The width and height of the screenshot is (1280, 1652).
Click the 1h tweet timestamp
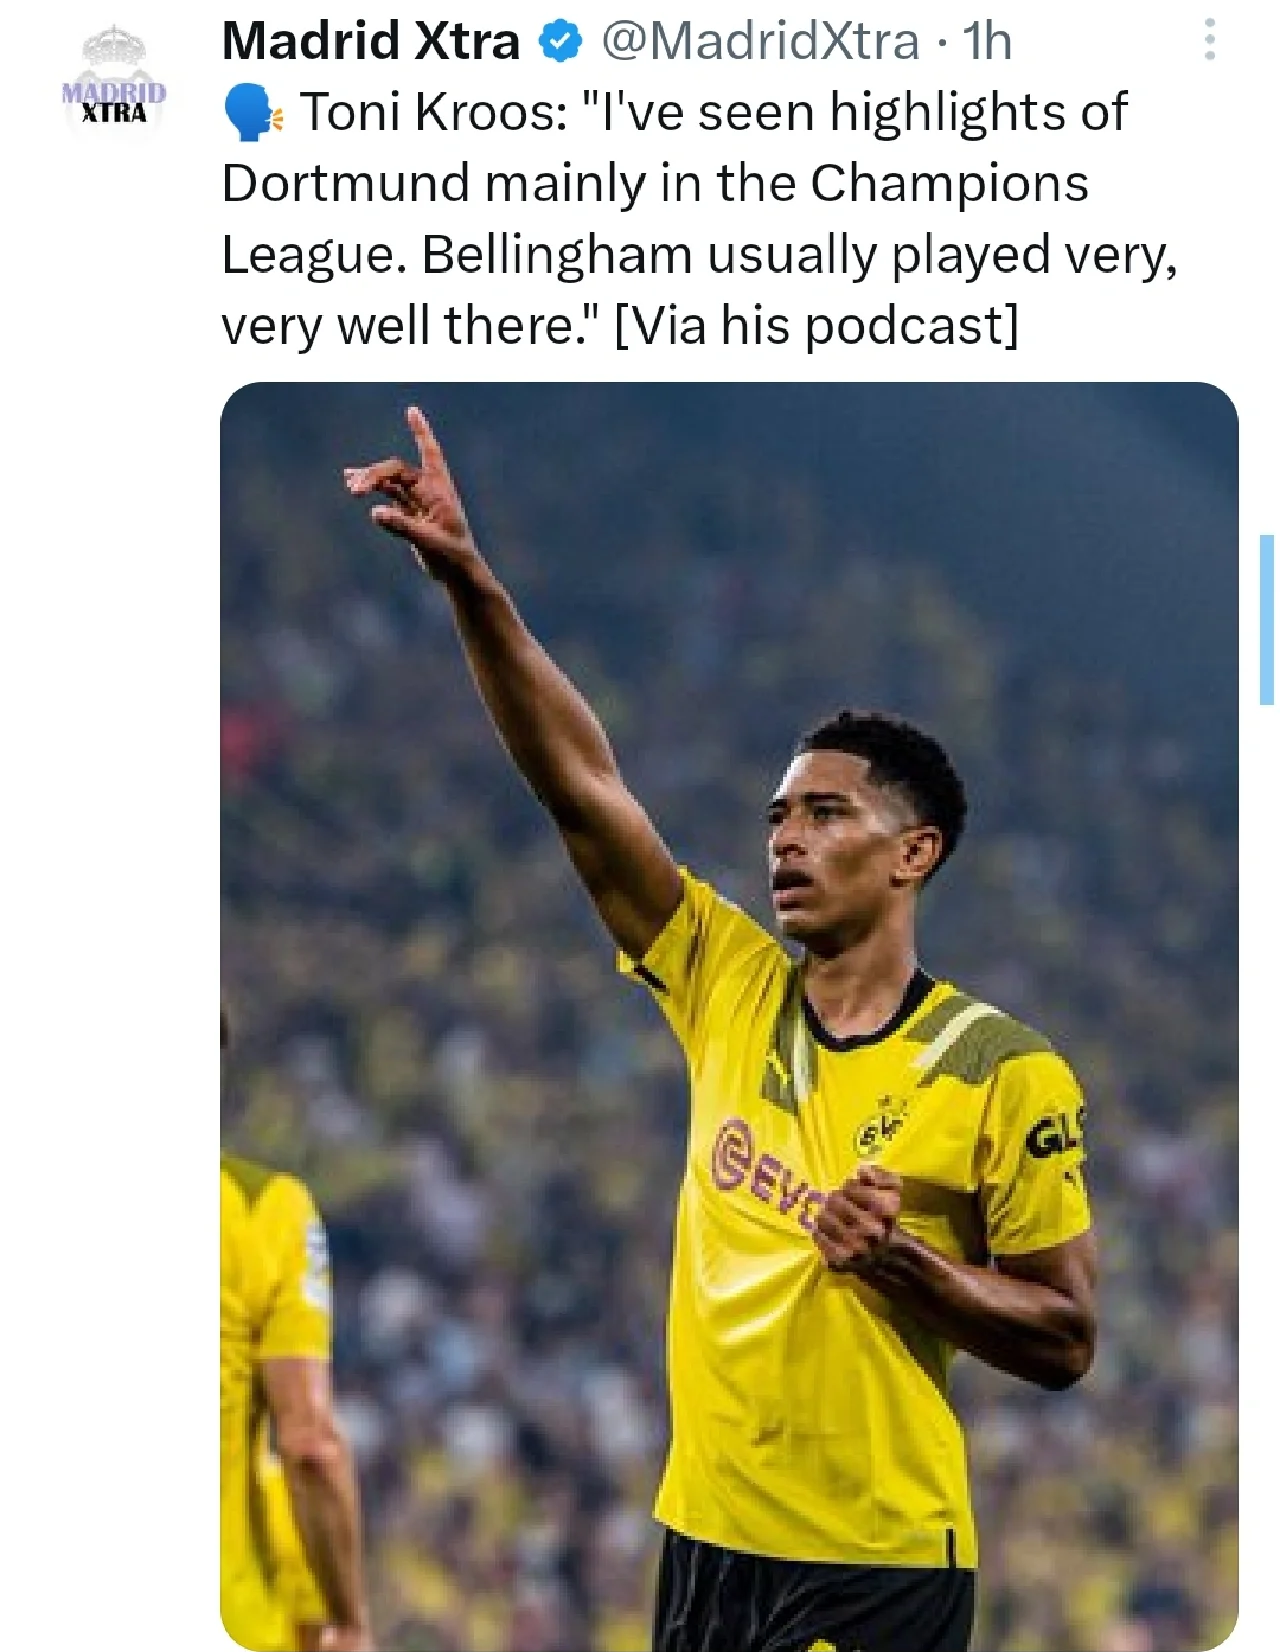pos(986,42)
